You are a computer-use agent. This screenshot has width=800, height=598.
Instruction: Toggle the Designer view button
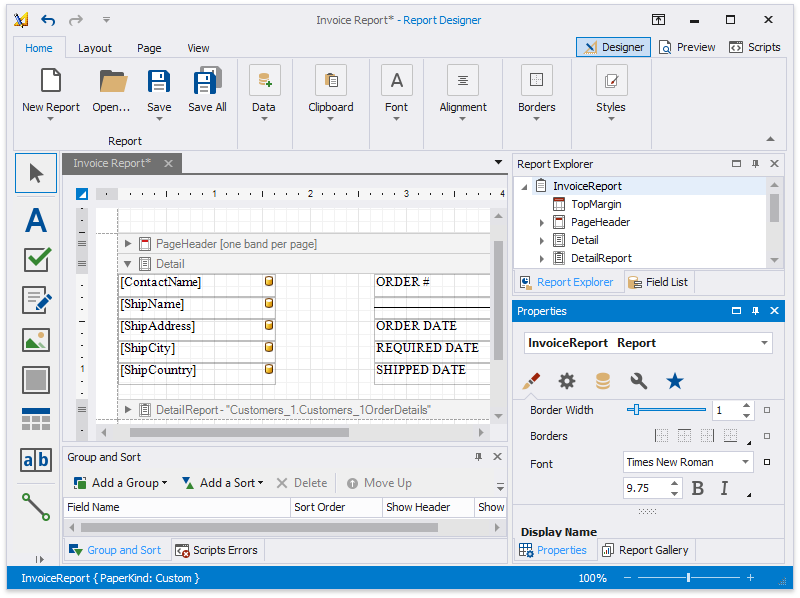pos(613,47)
